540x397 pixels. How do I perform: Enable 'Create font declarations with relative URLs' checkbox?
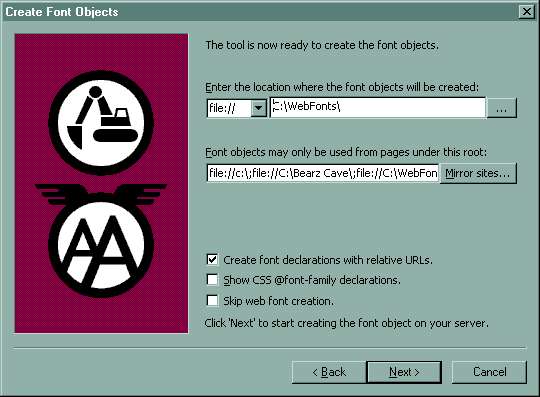[x=212, y=259]
